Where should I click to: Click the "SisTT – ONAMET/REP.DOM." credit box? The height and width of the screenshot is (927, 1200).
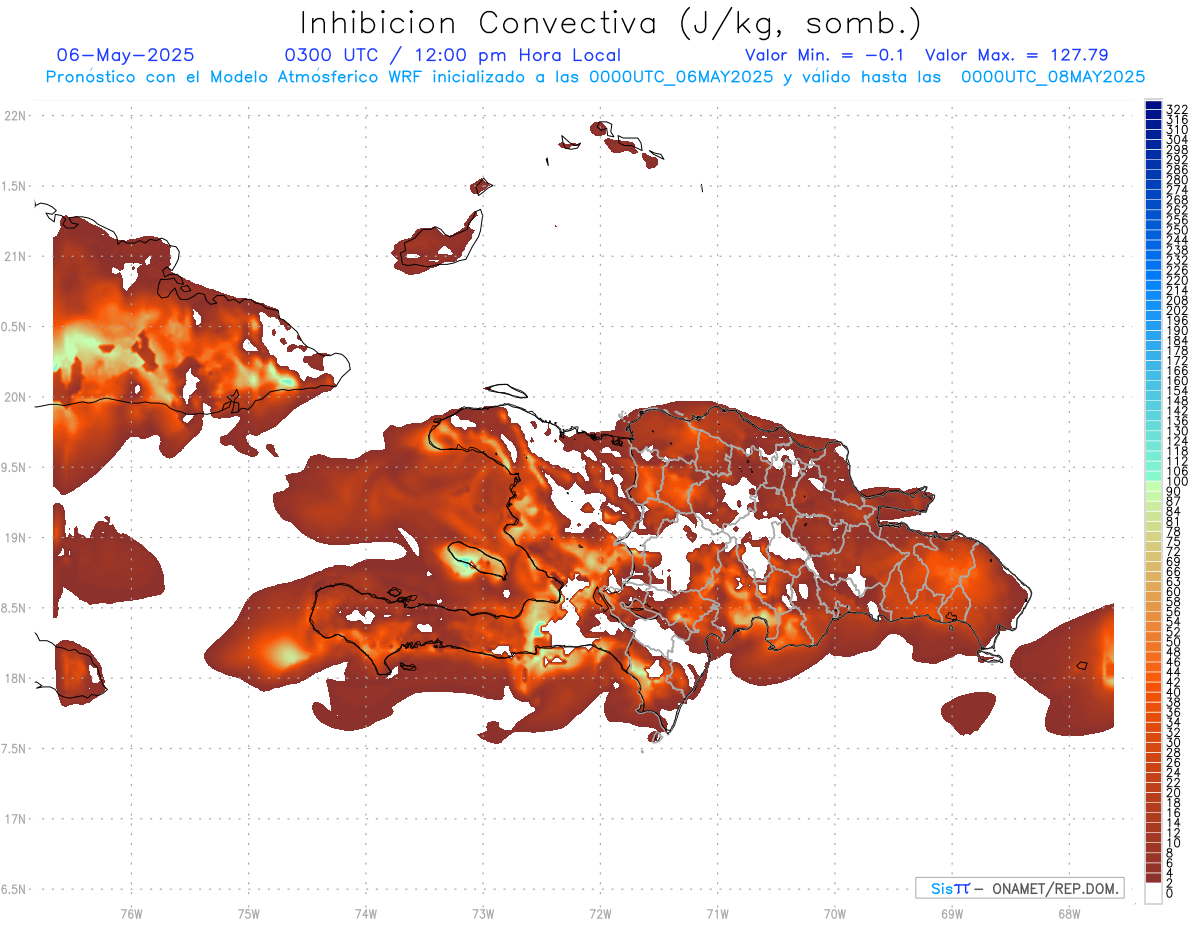(x=1019, y=888)
